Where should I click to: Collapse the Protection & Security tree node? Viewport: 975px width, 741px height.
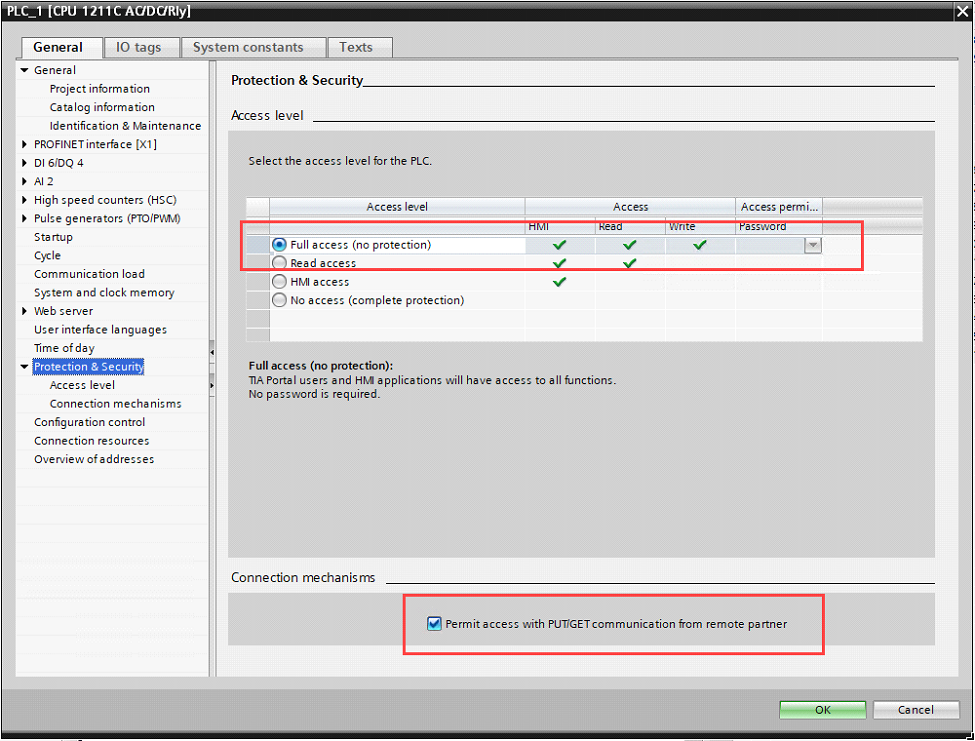tap(25, 367)
